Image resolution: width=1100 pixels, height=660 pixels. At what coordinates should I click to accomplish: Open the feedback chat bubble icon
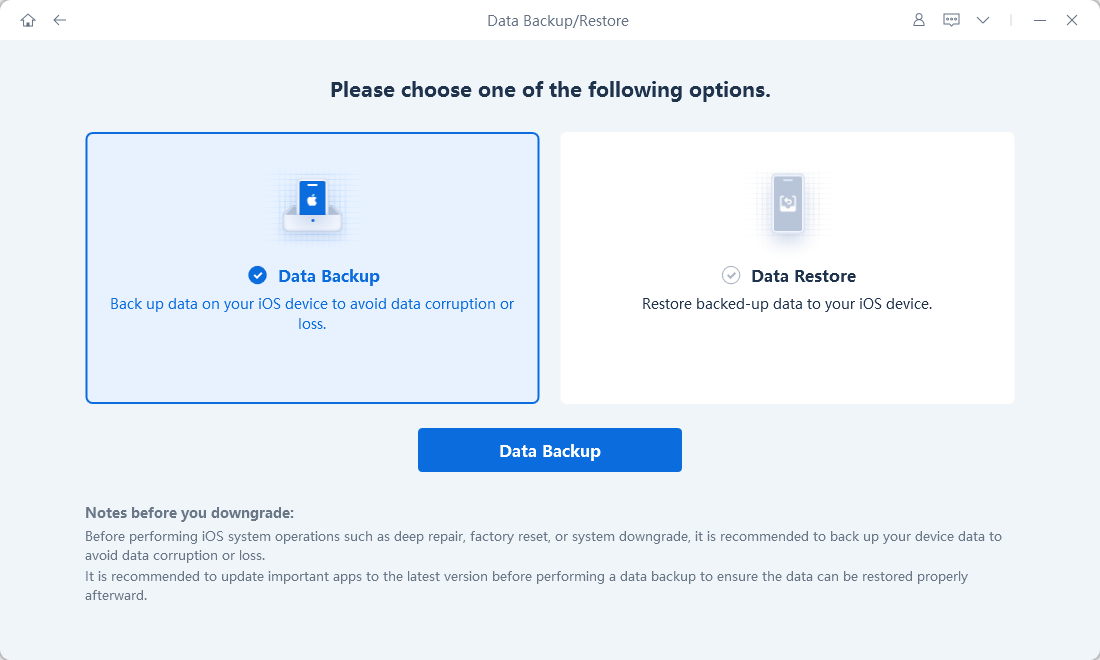951,20
